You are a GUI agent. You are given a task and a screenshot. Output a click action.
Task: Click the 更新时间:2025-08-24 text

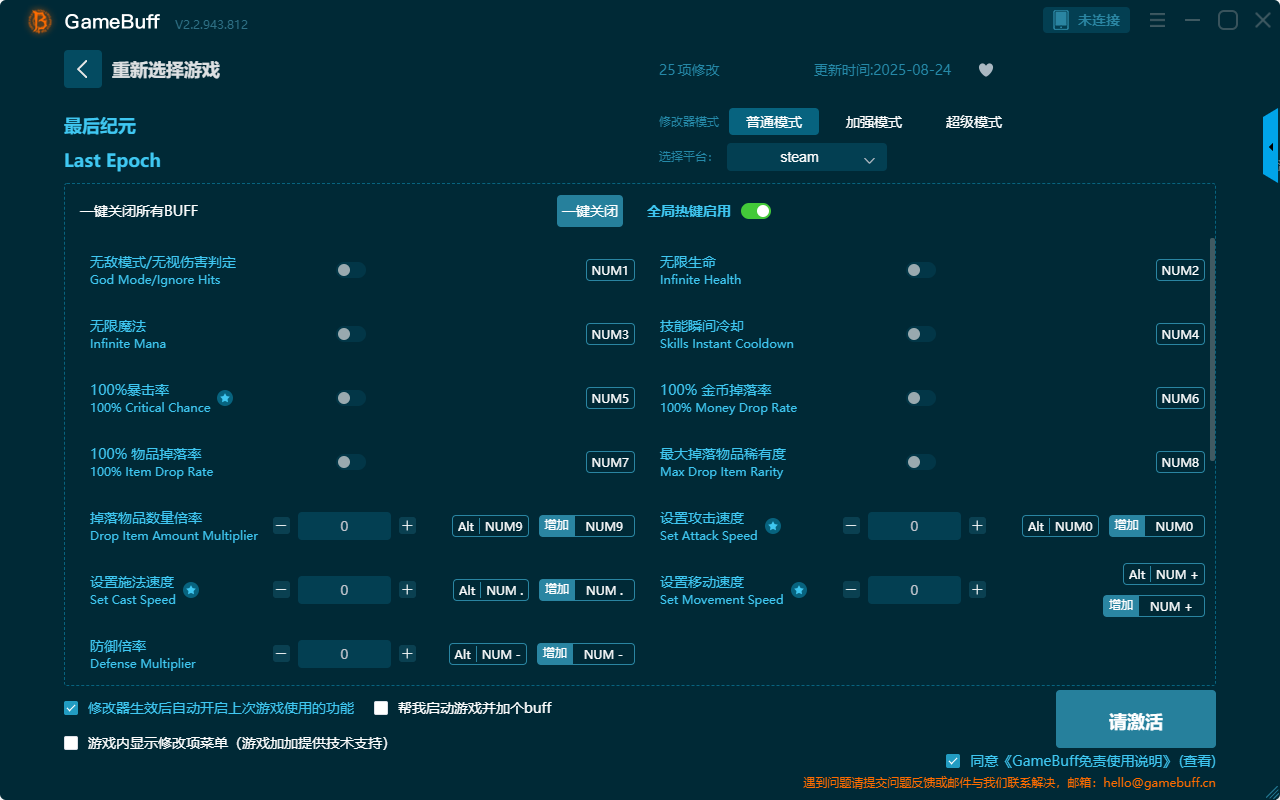[883, 70]
